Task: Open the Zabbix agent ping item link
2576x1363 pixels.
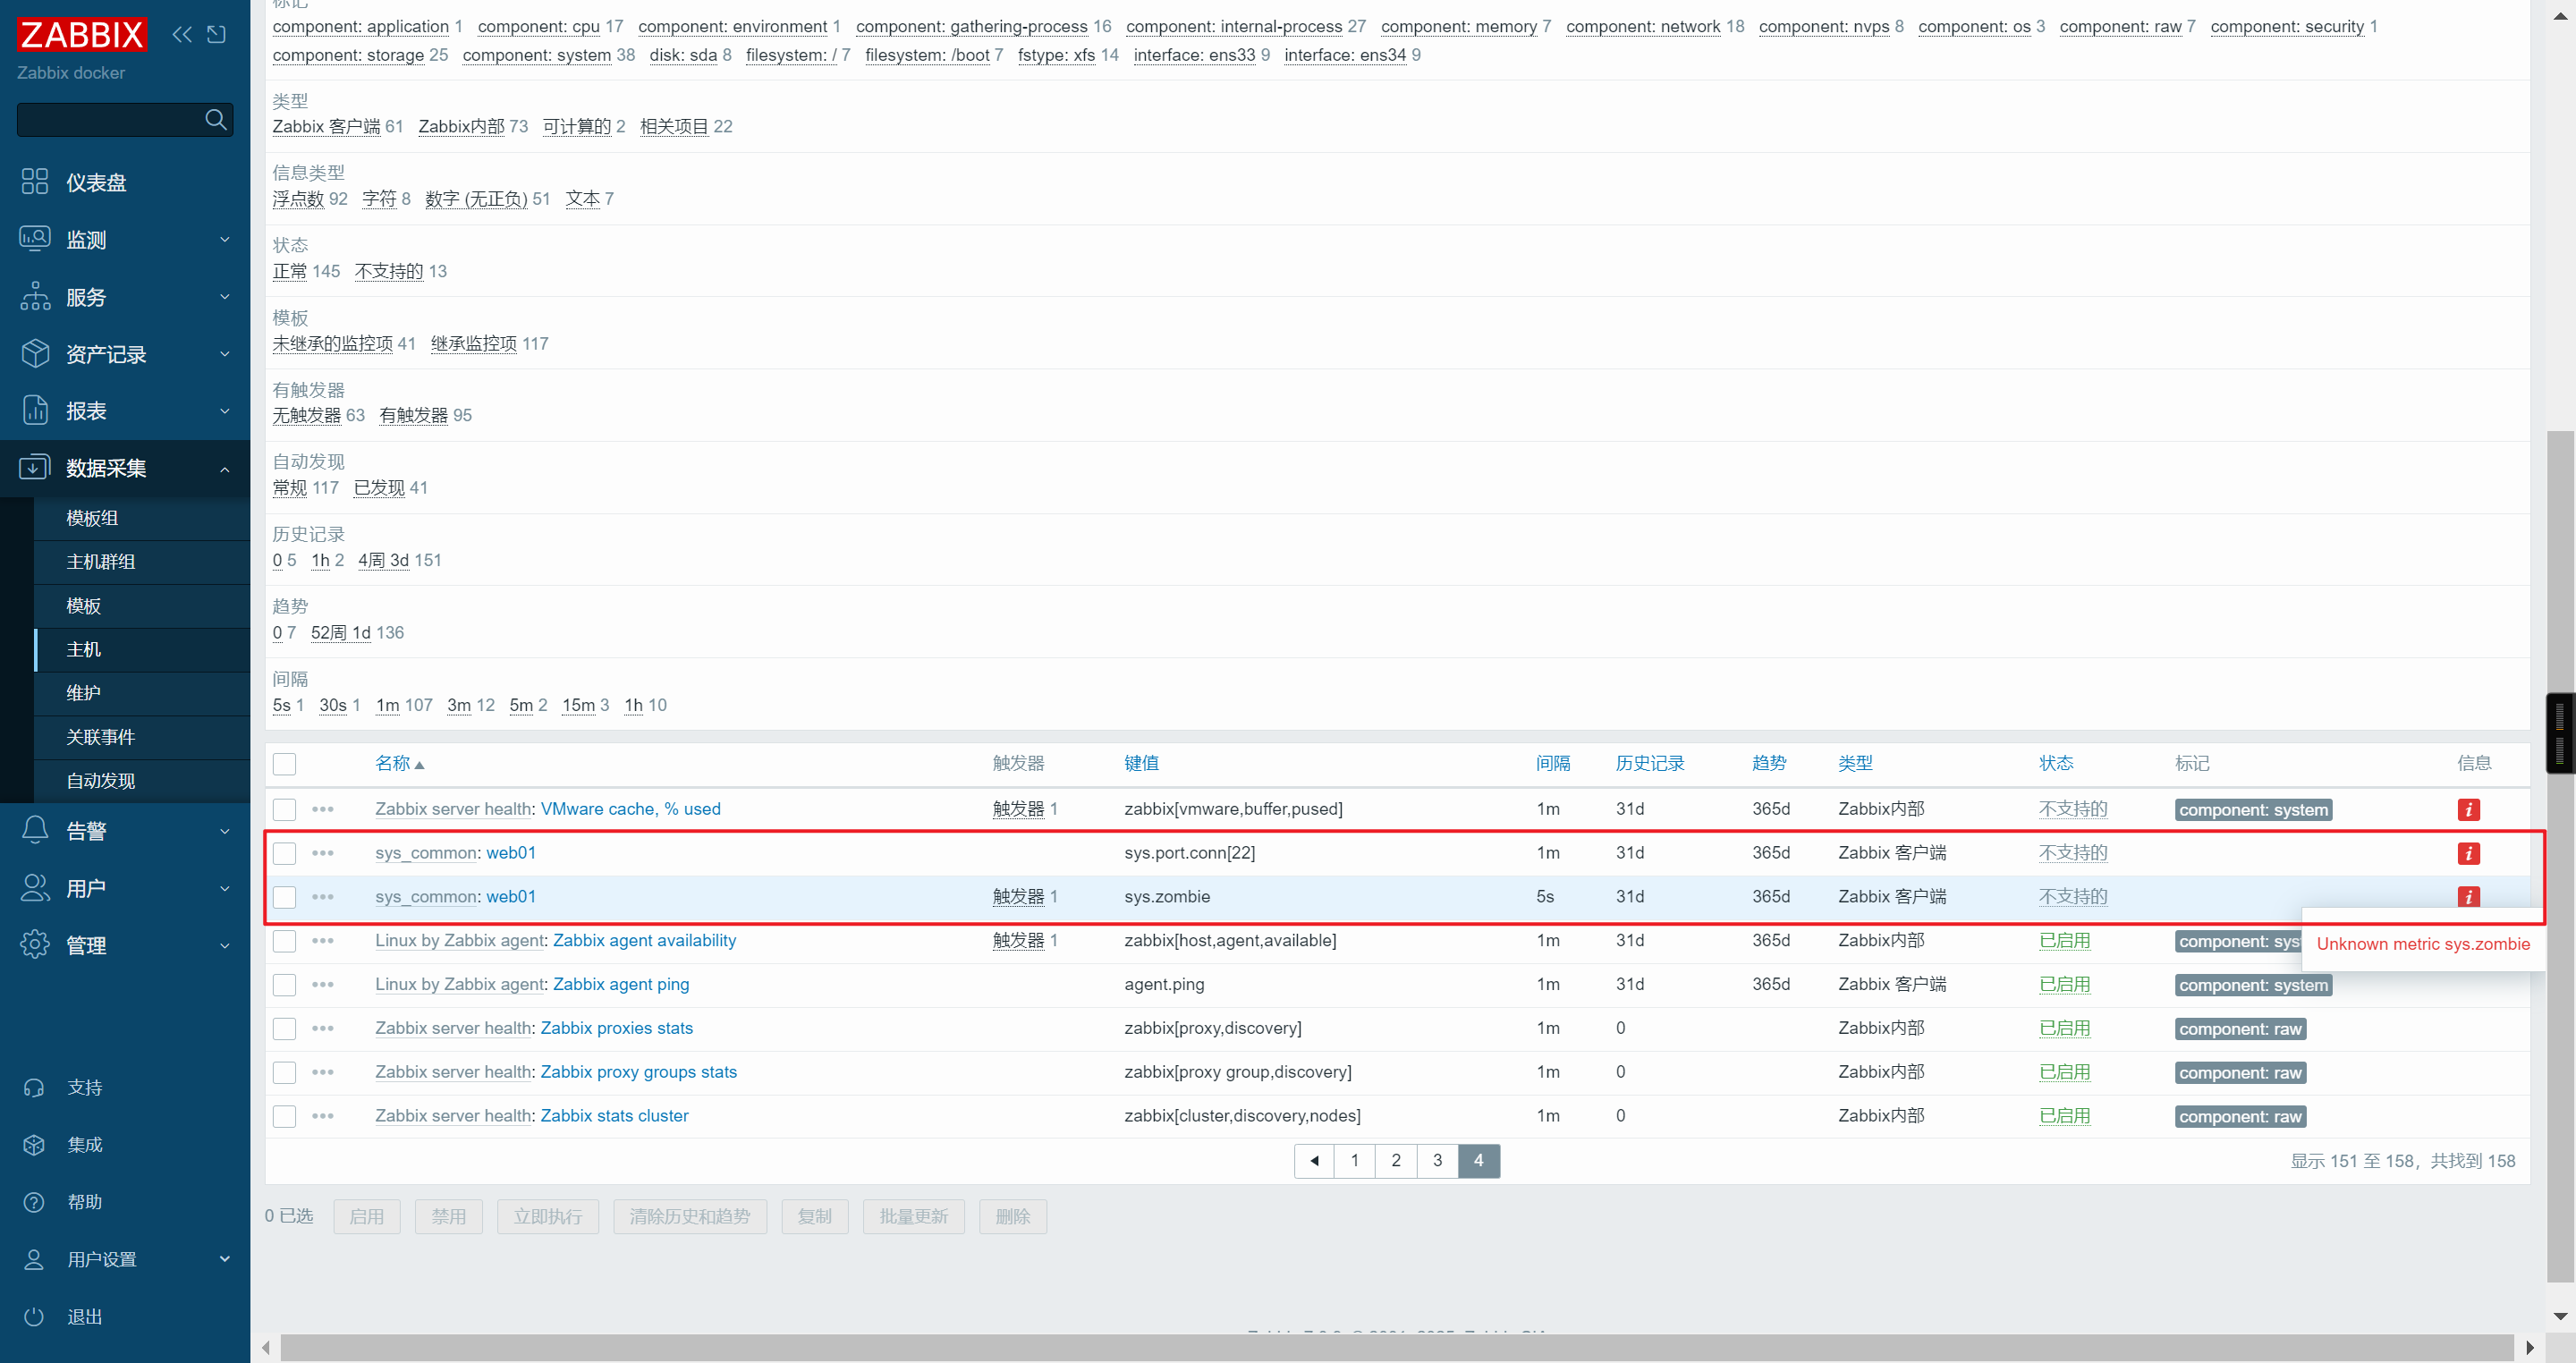Action: [620, 985]
